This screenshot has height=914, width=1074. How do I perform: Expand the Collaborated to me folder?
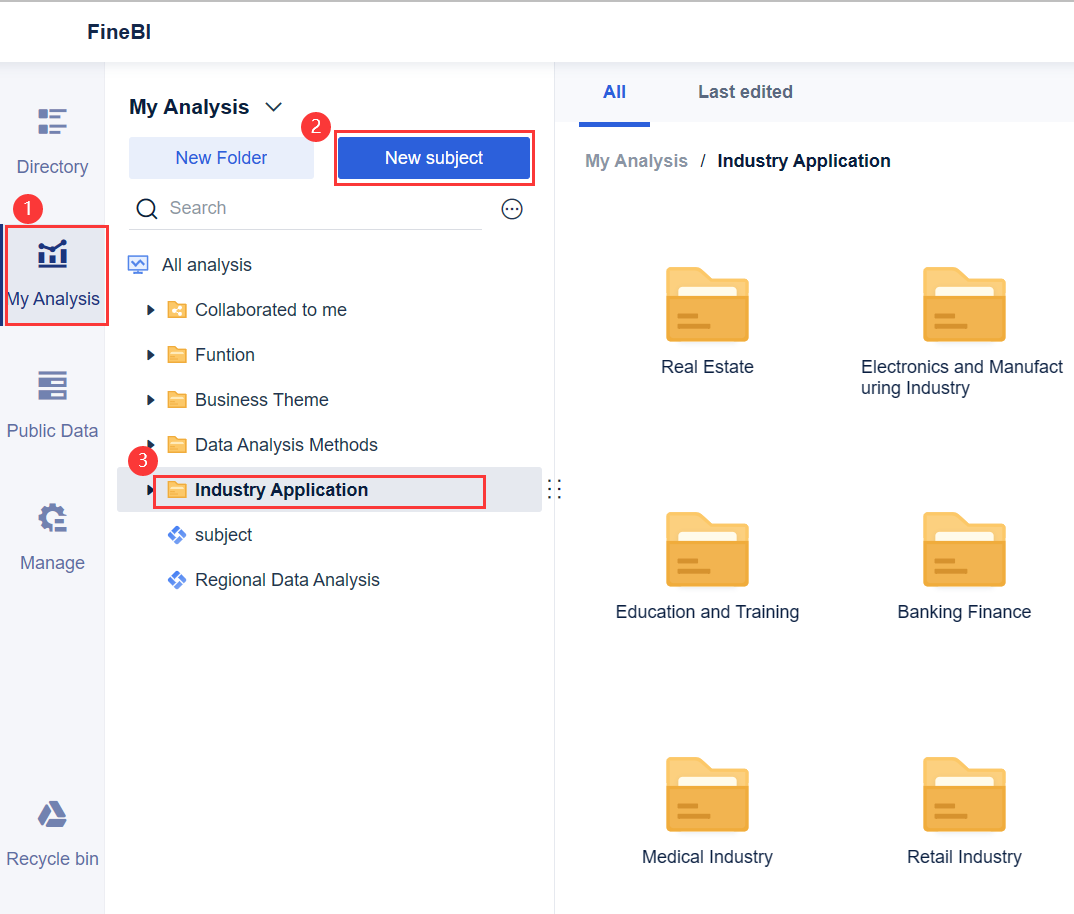(x=151, y=310)
